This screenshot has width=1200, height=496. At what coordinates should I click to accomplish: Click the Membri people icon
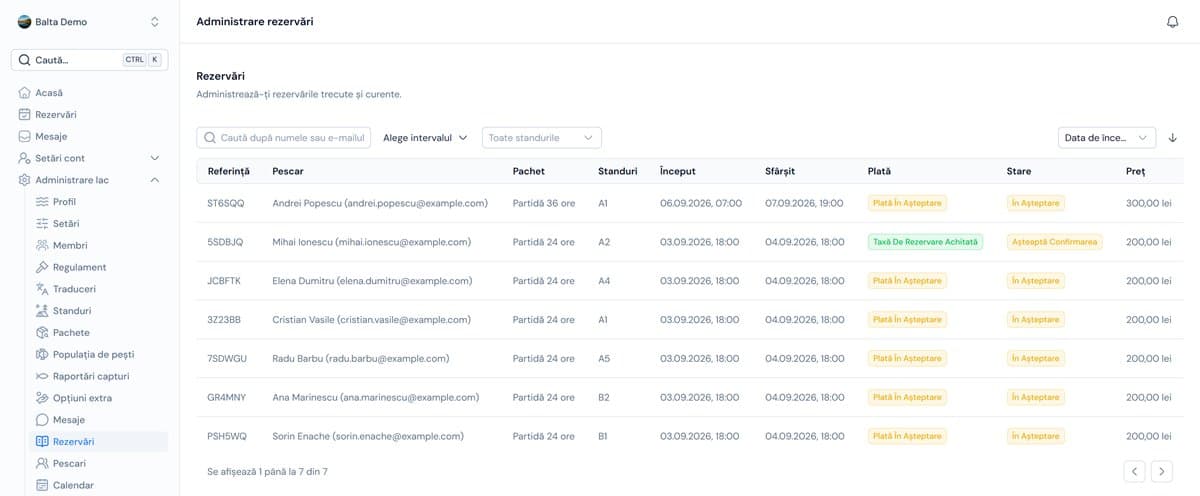coord(42,245)
